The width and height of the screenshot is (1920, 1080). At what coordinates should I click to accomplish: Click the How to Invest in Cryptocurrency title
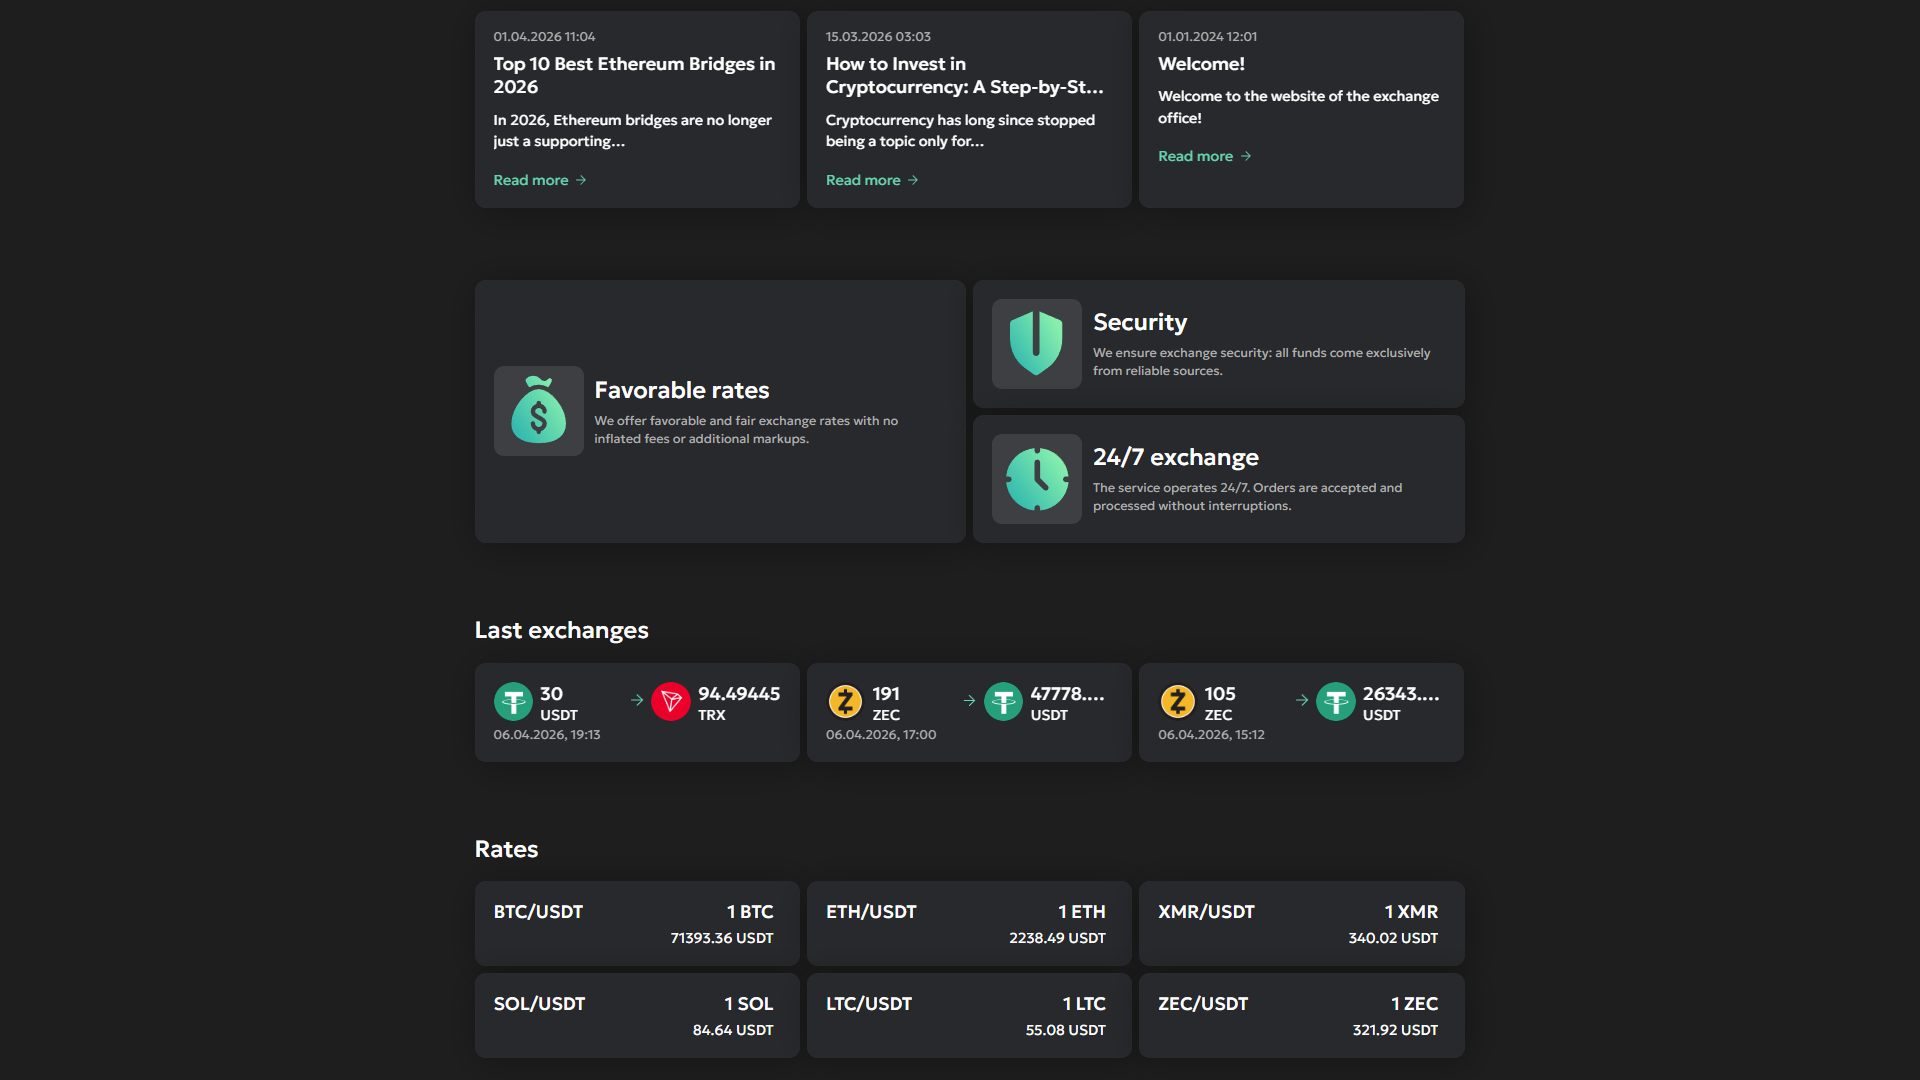[x=964, y=75]
